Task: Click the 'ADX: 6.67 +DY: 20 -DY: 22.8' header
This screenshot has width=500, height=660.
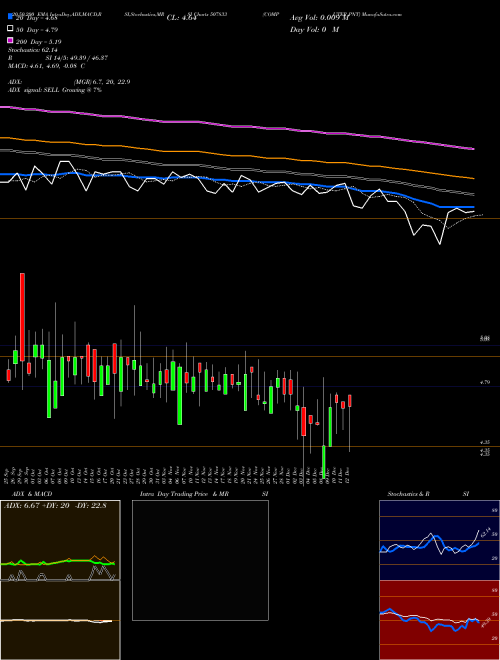Action: [55, 506]
